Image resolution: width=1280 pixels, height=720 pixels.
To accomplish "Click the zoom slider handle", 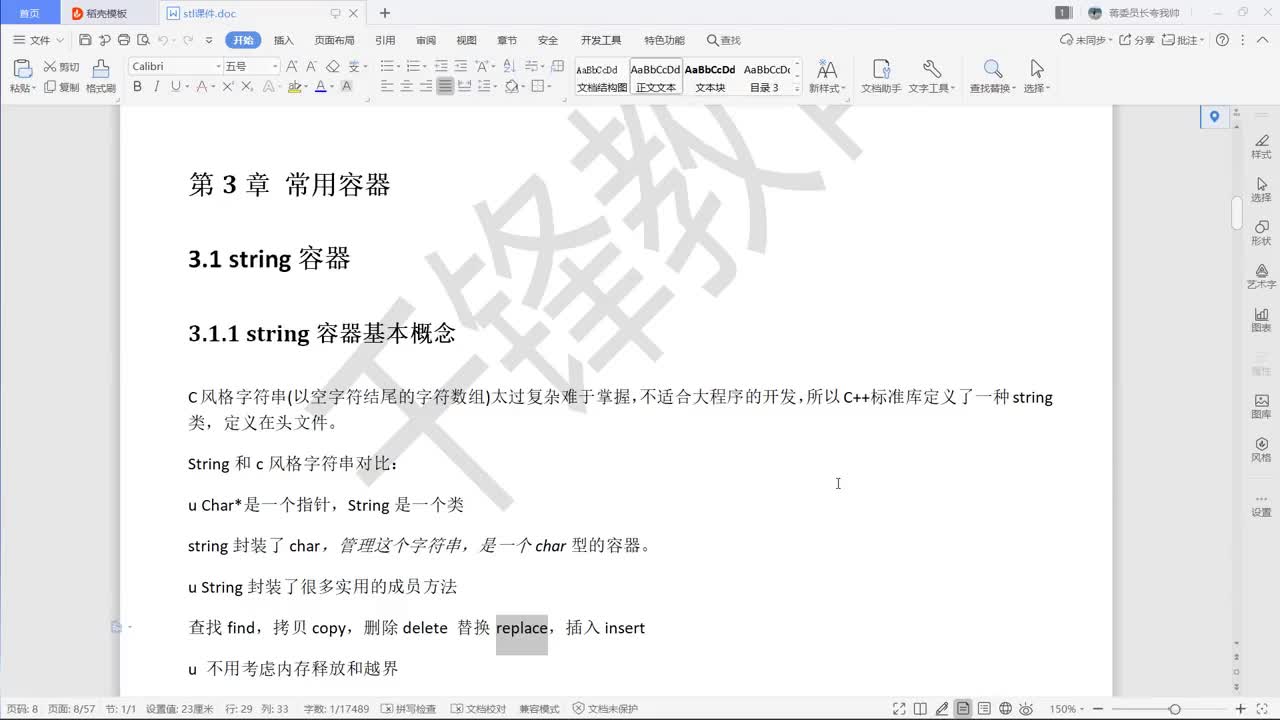I will coord(1175,709).
